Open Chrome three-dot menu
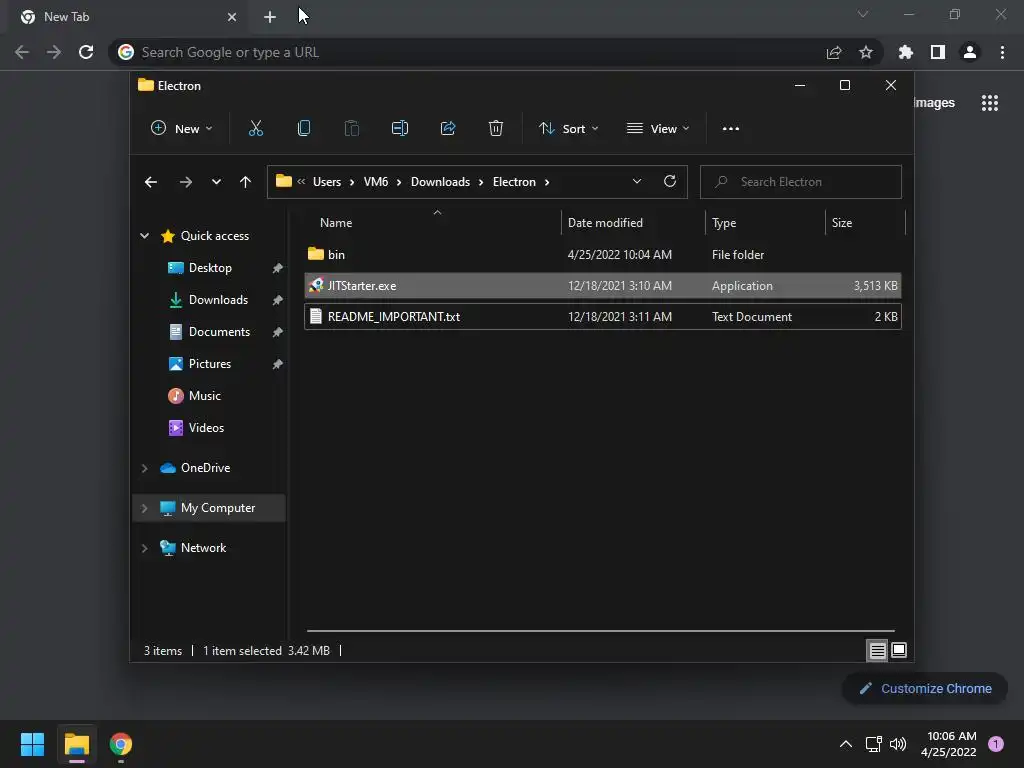 click(x=1002, y=52)
